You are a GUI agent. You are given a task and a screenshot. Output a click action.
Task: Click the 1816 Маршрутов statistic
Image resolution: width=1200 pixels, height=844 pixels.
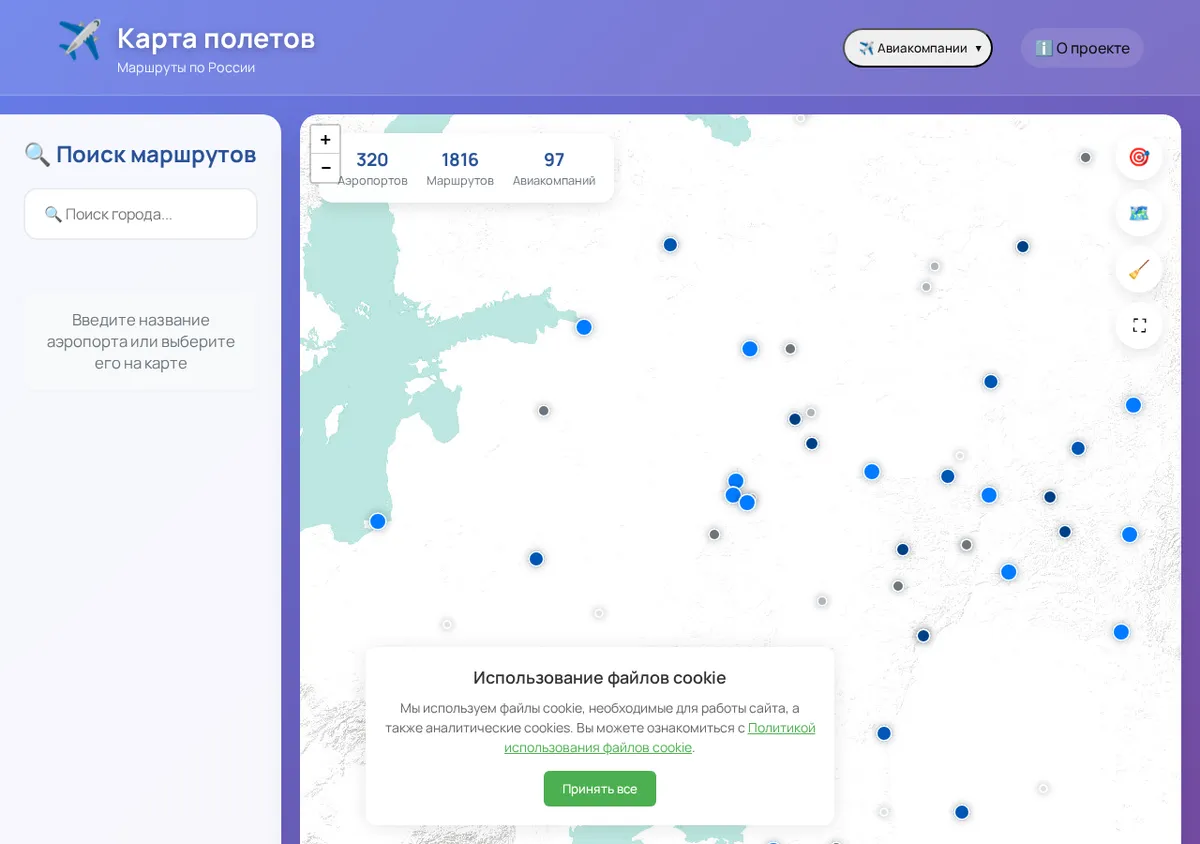460,169
